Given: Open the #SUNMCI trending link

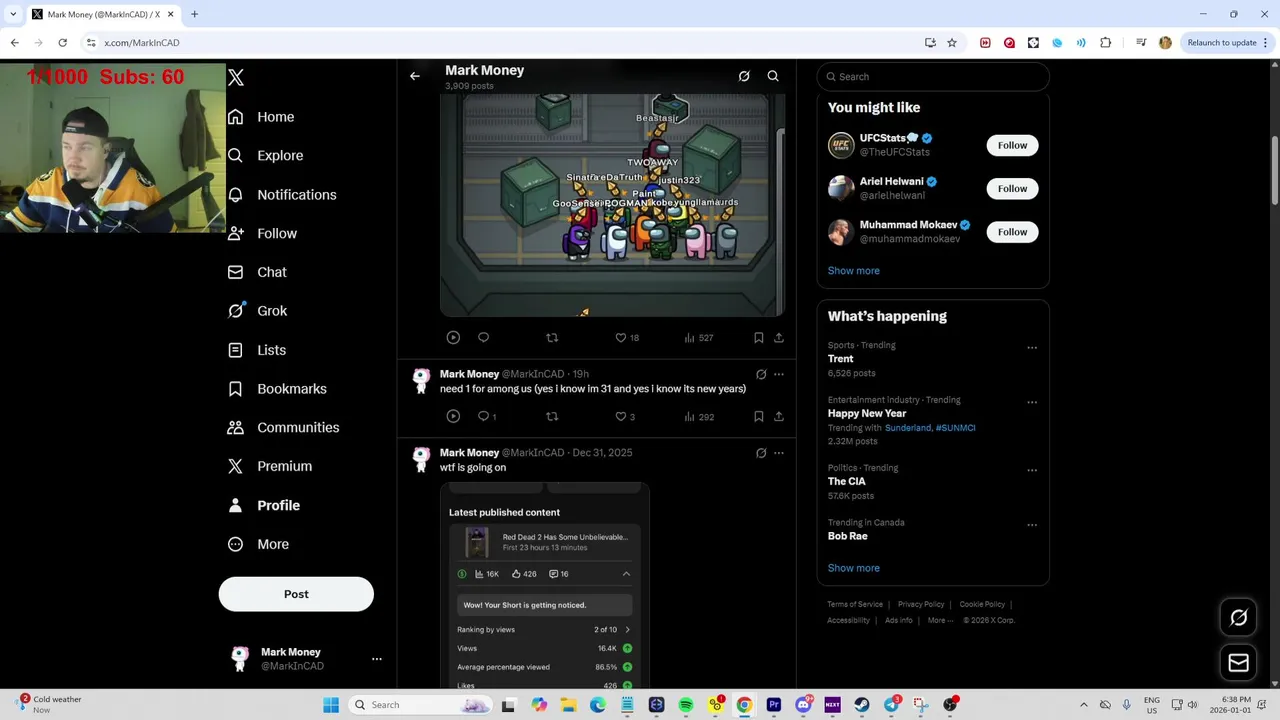Looking at the screenshot, I should point(956,428).
